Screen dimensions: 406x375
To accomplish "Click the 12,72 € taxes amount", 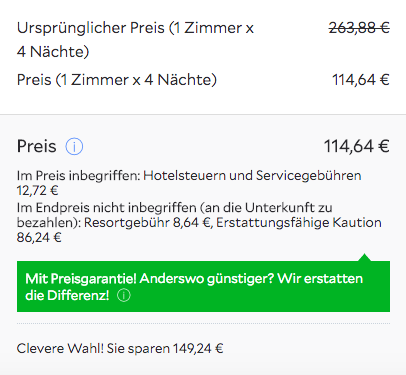I will [x=38, y=191].
